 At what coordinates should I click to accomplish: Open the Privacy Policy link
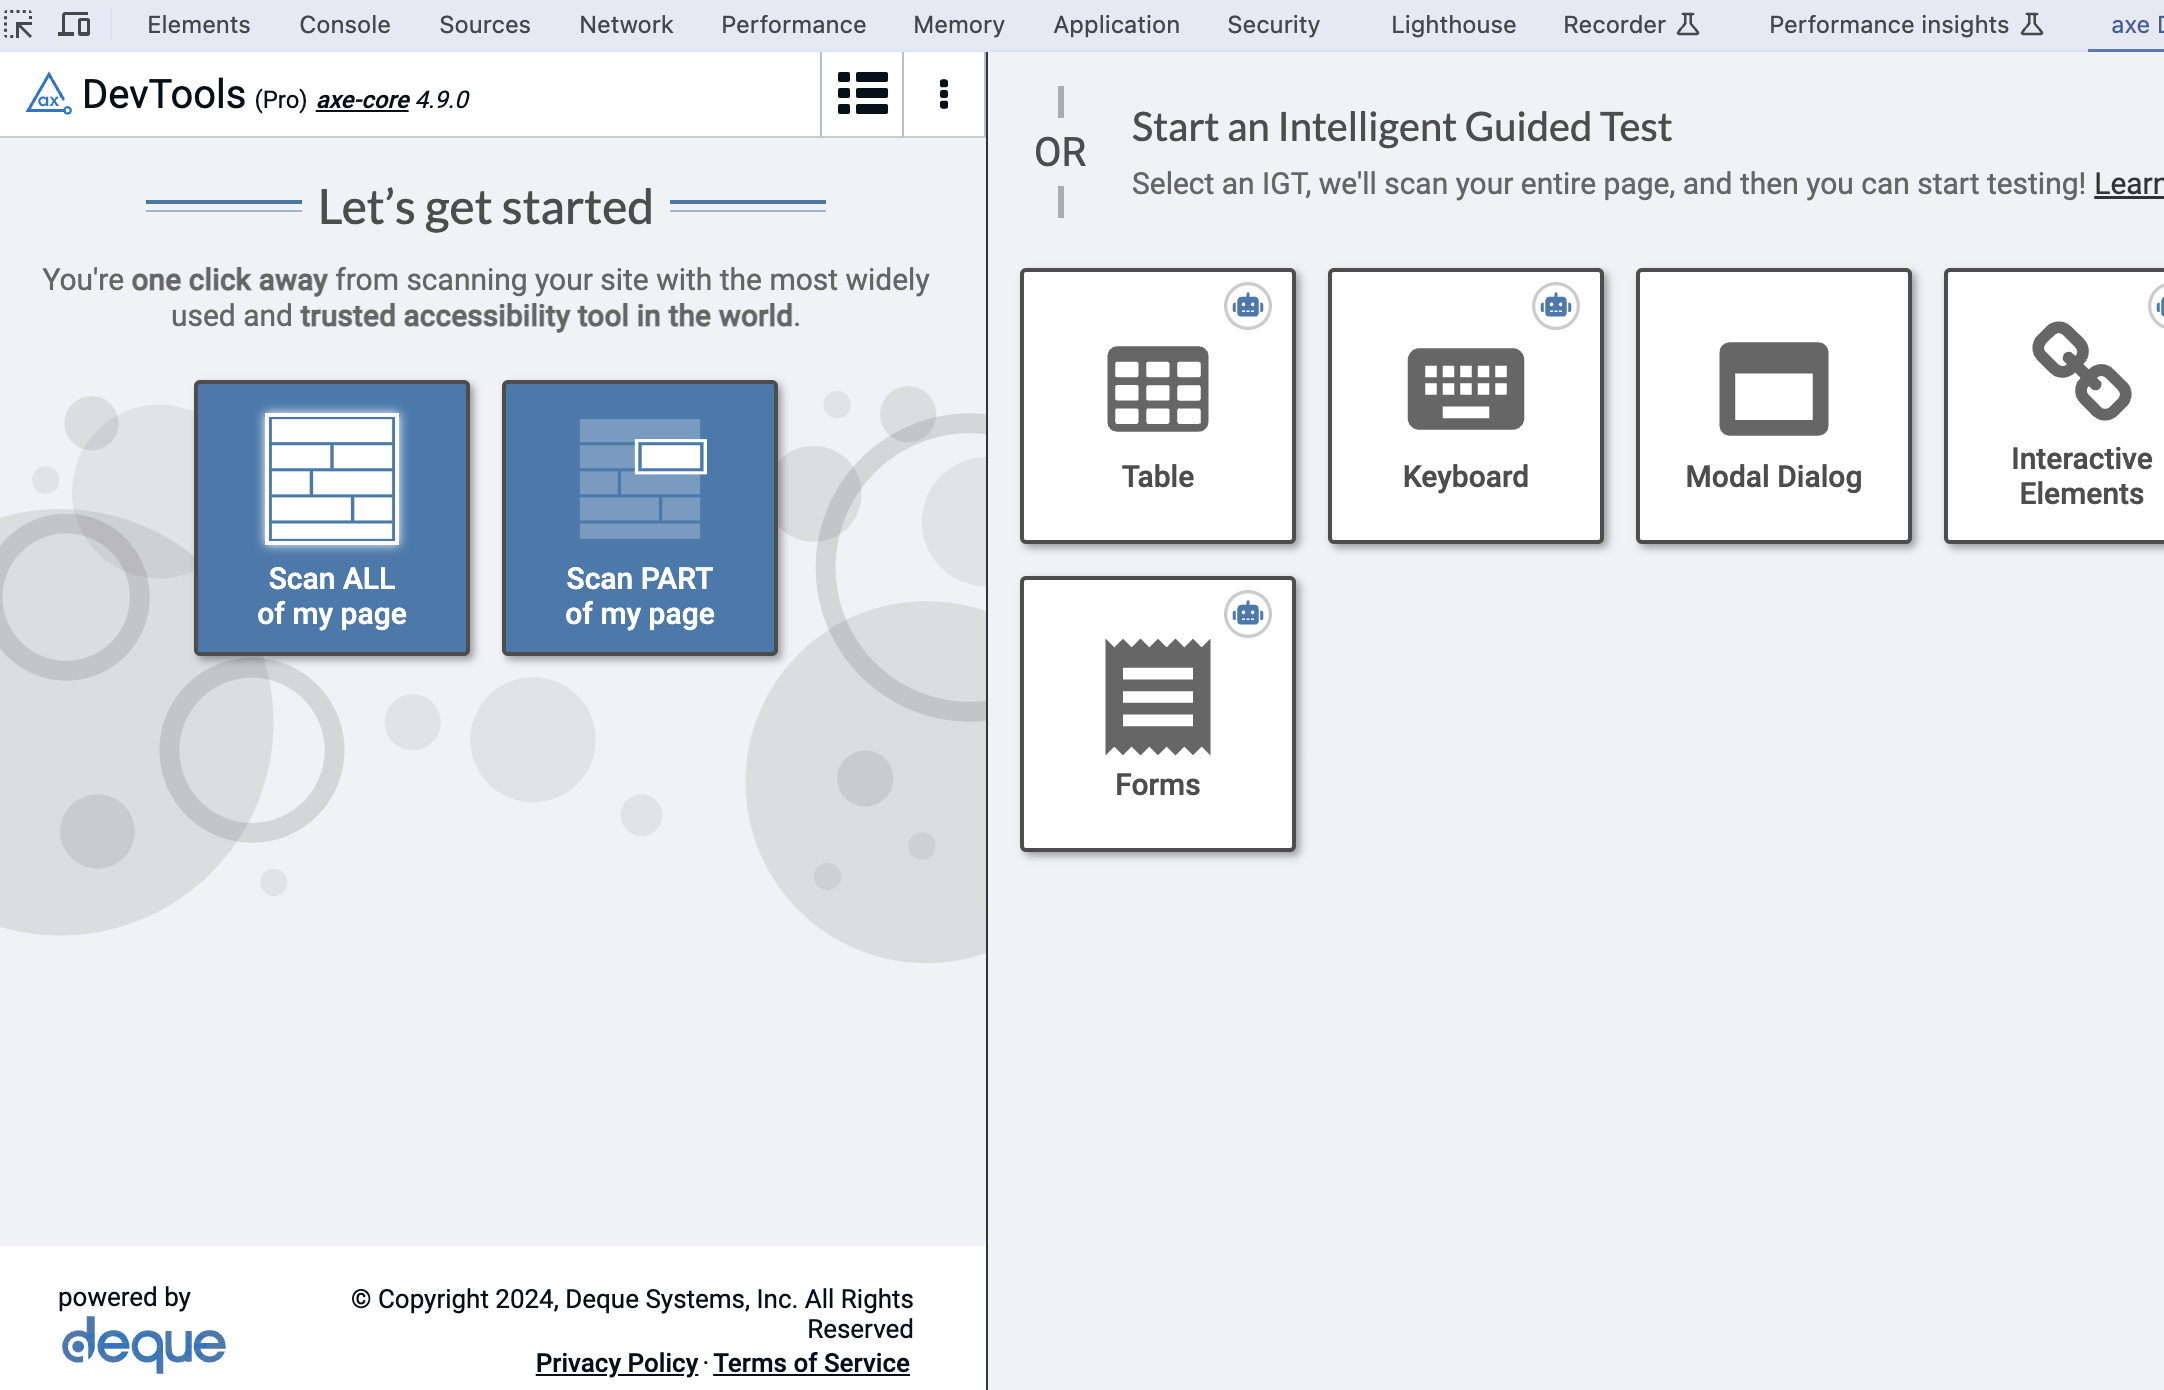click(x=617, y=1363)
